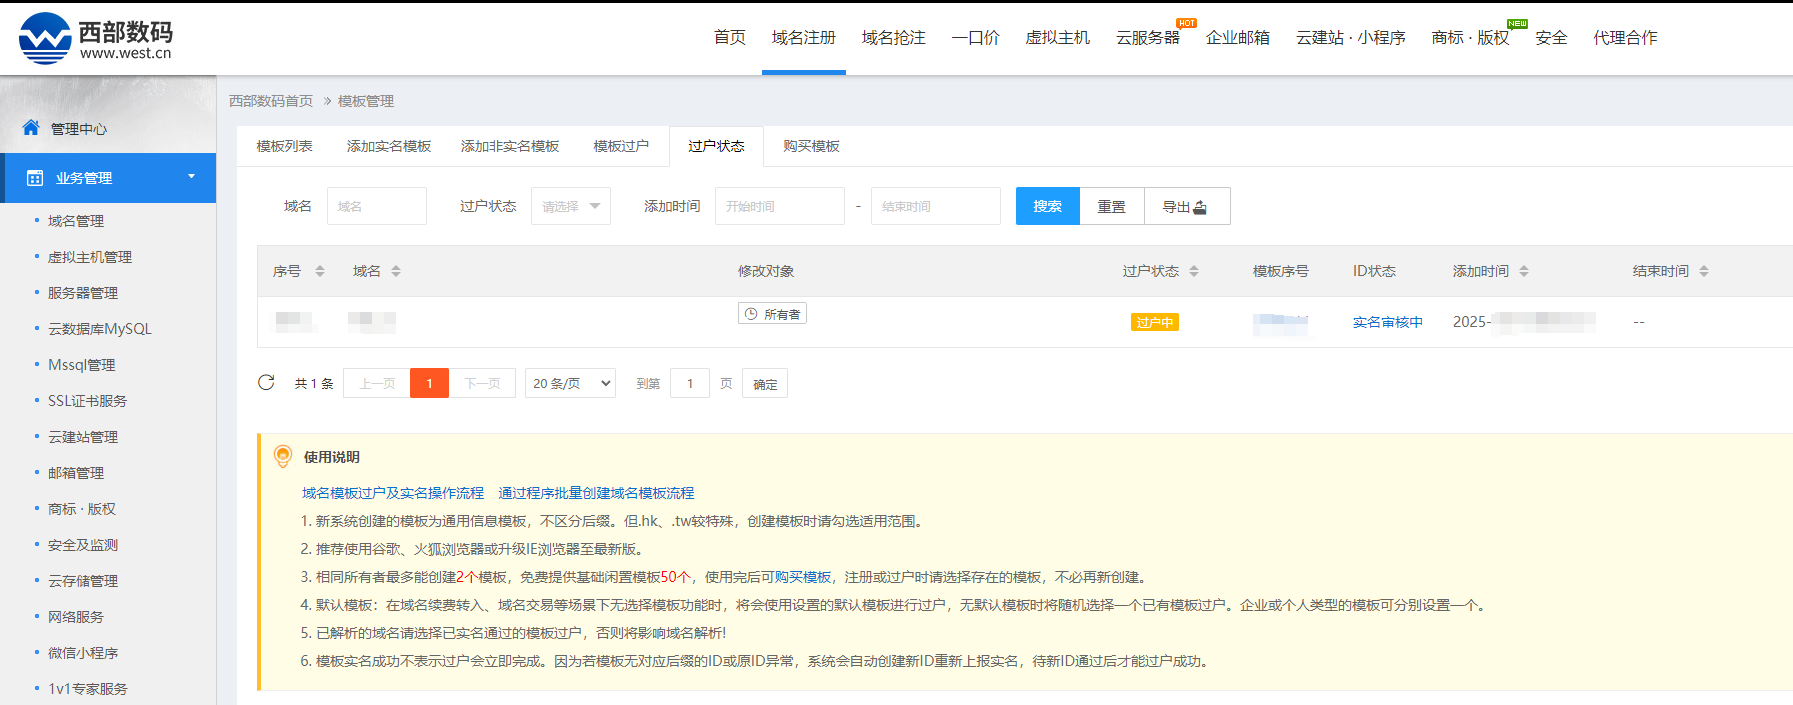Click the 下一页 pagination button

coord(482,383)
